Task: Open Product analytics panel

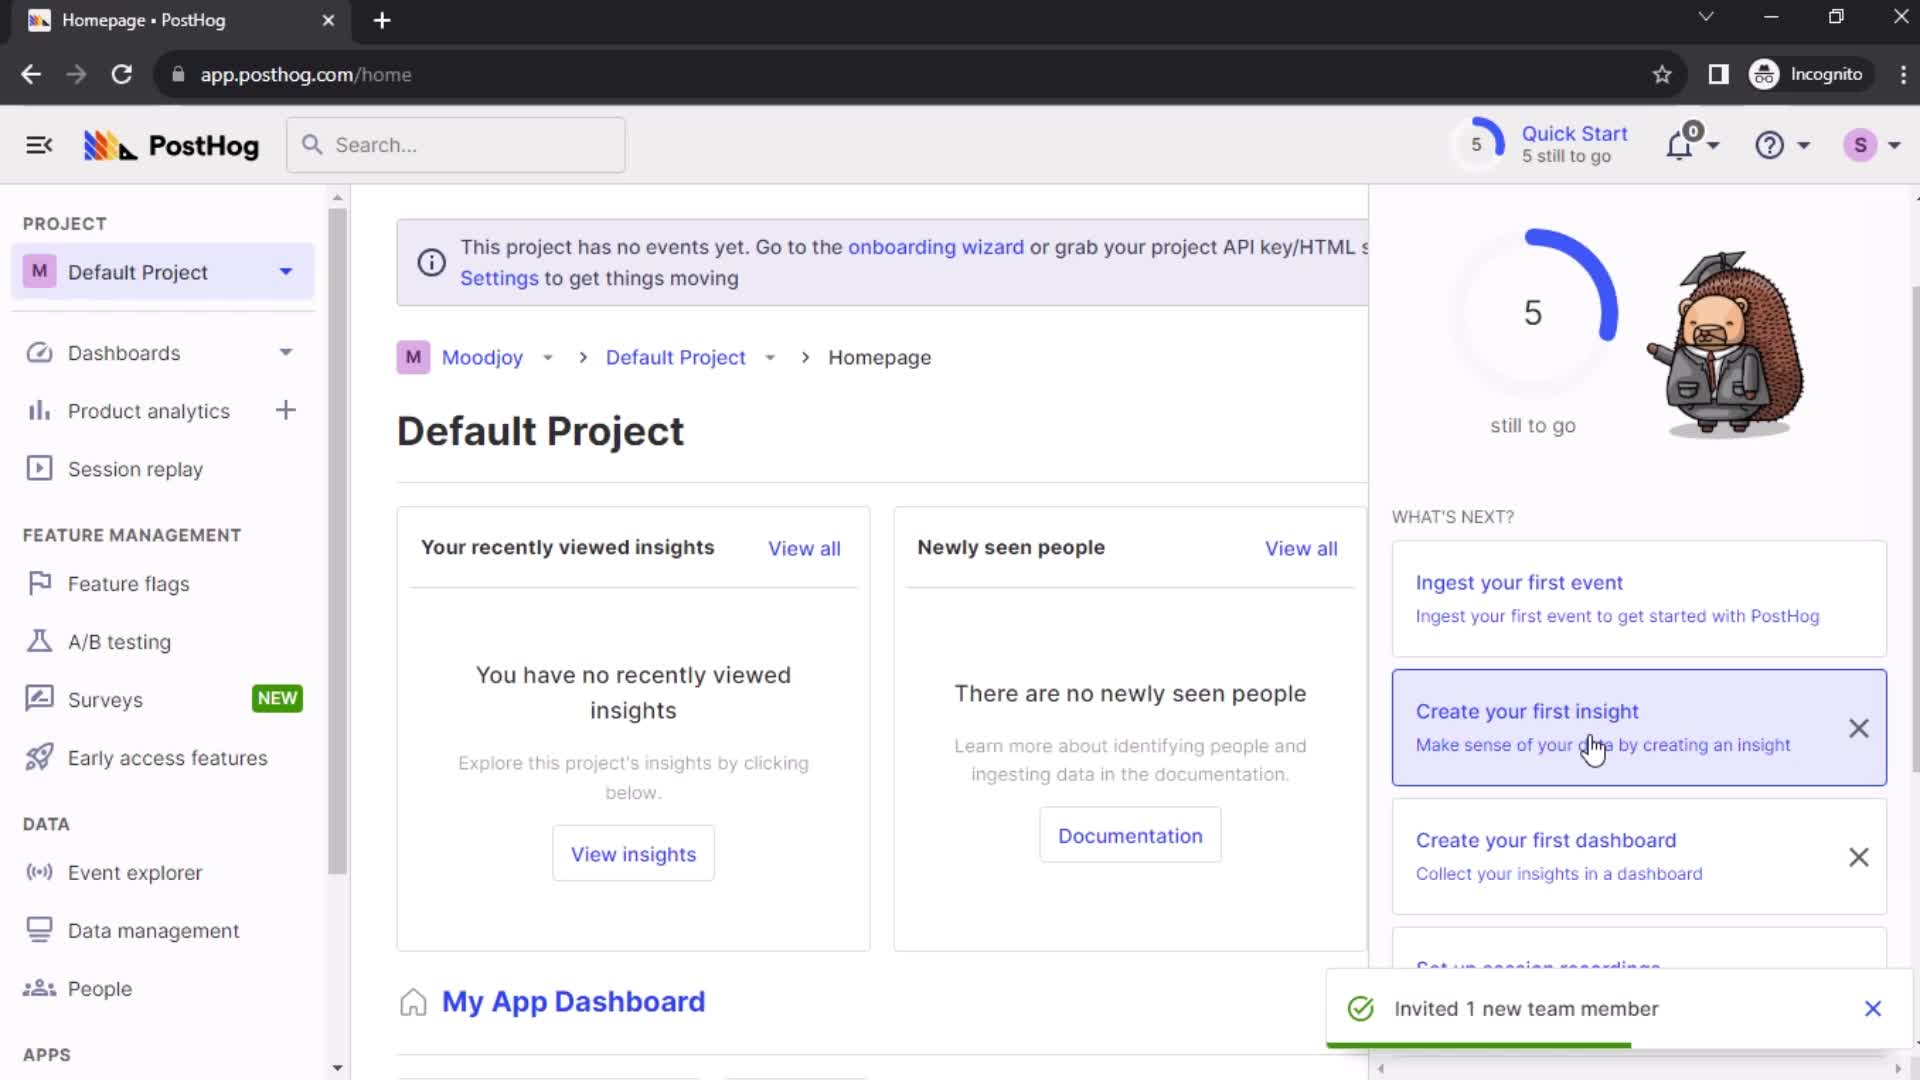Action: coord(149,410)
